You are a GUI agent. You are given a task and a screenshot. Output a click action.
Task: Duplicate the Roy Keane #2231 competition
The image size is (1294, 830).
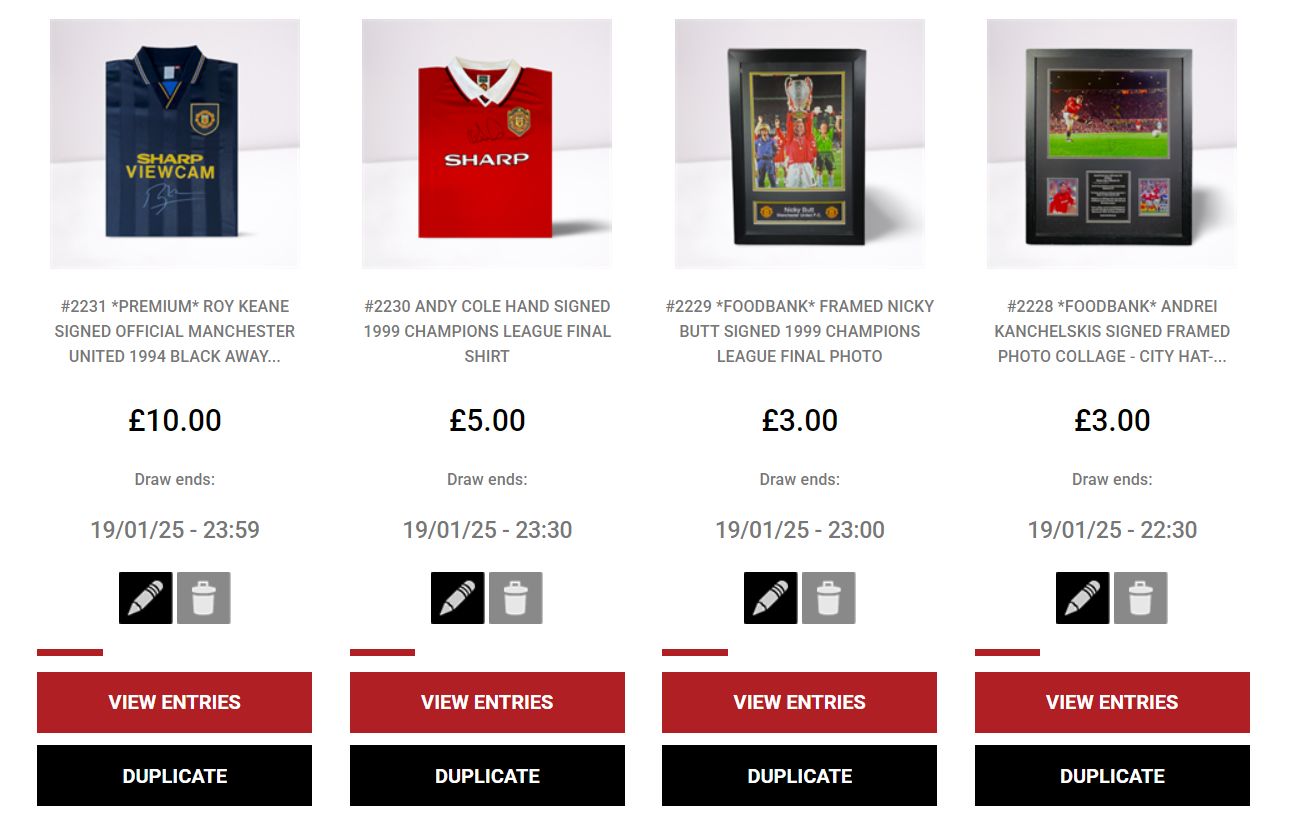coord(174,776)
